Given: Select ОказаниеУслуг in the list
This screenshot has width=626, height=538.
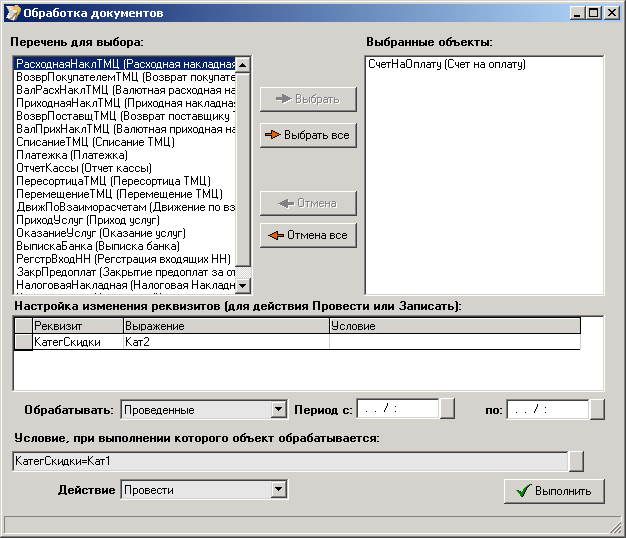Looking at the screenshot, I should [125, 233].
